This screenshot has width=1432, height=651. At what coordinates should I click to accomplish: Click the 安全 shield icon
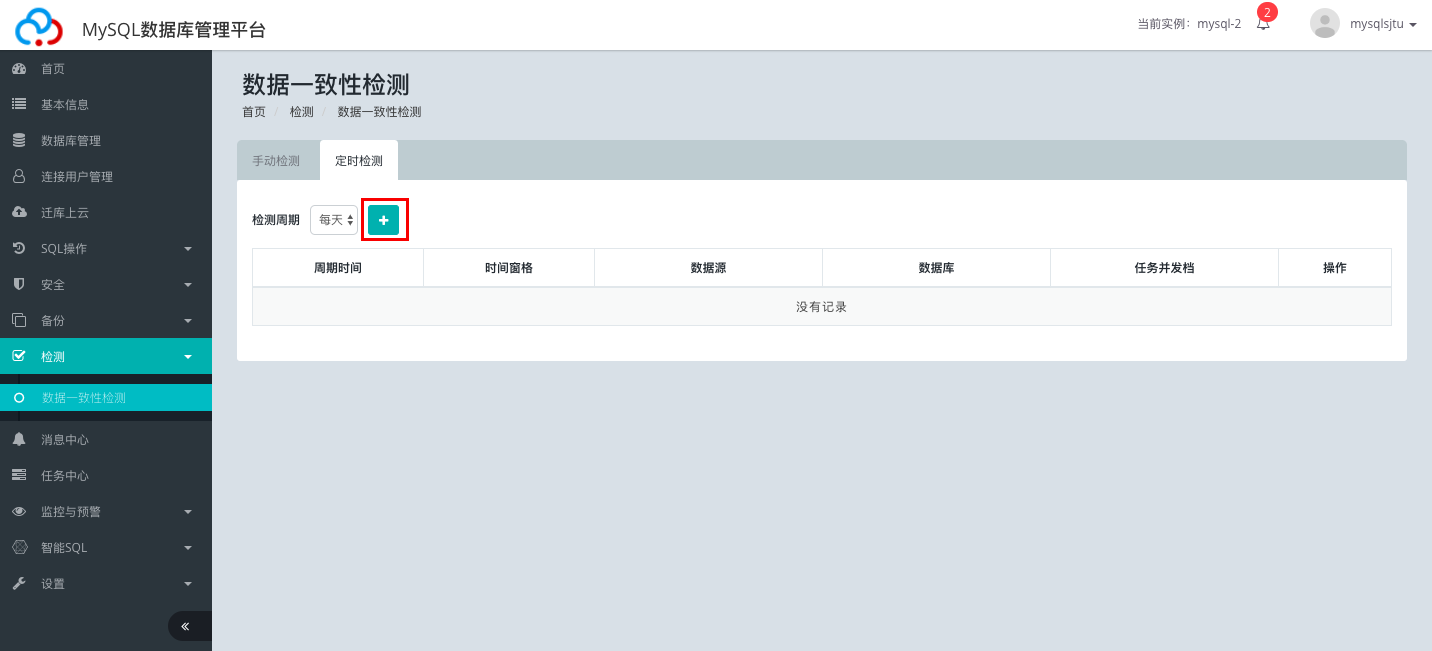coord(18,284)
